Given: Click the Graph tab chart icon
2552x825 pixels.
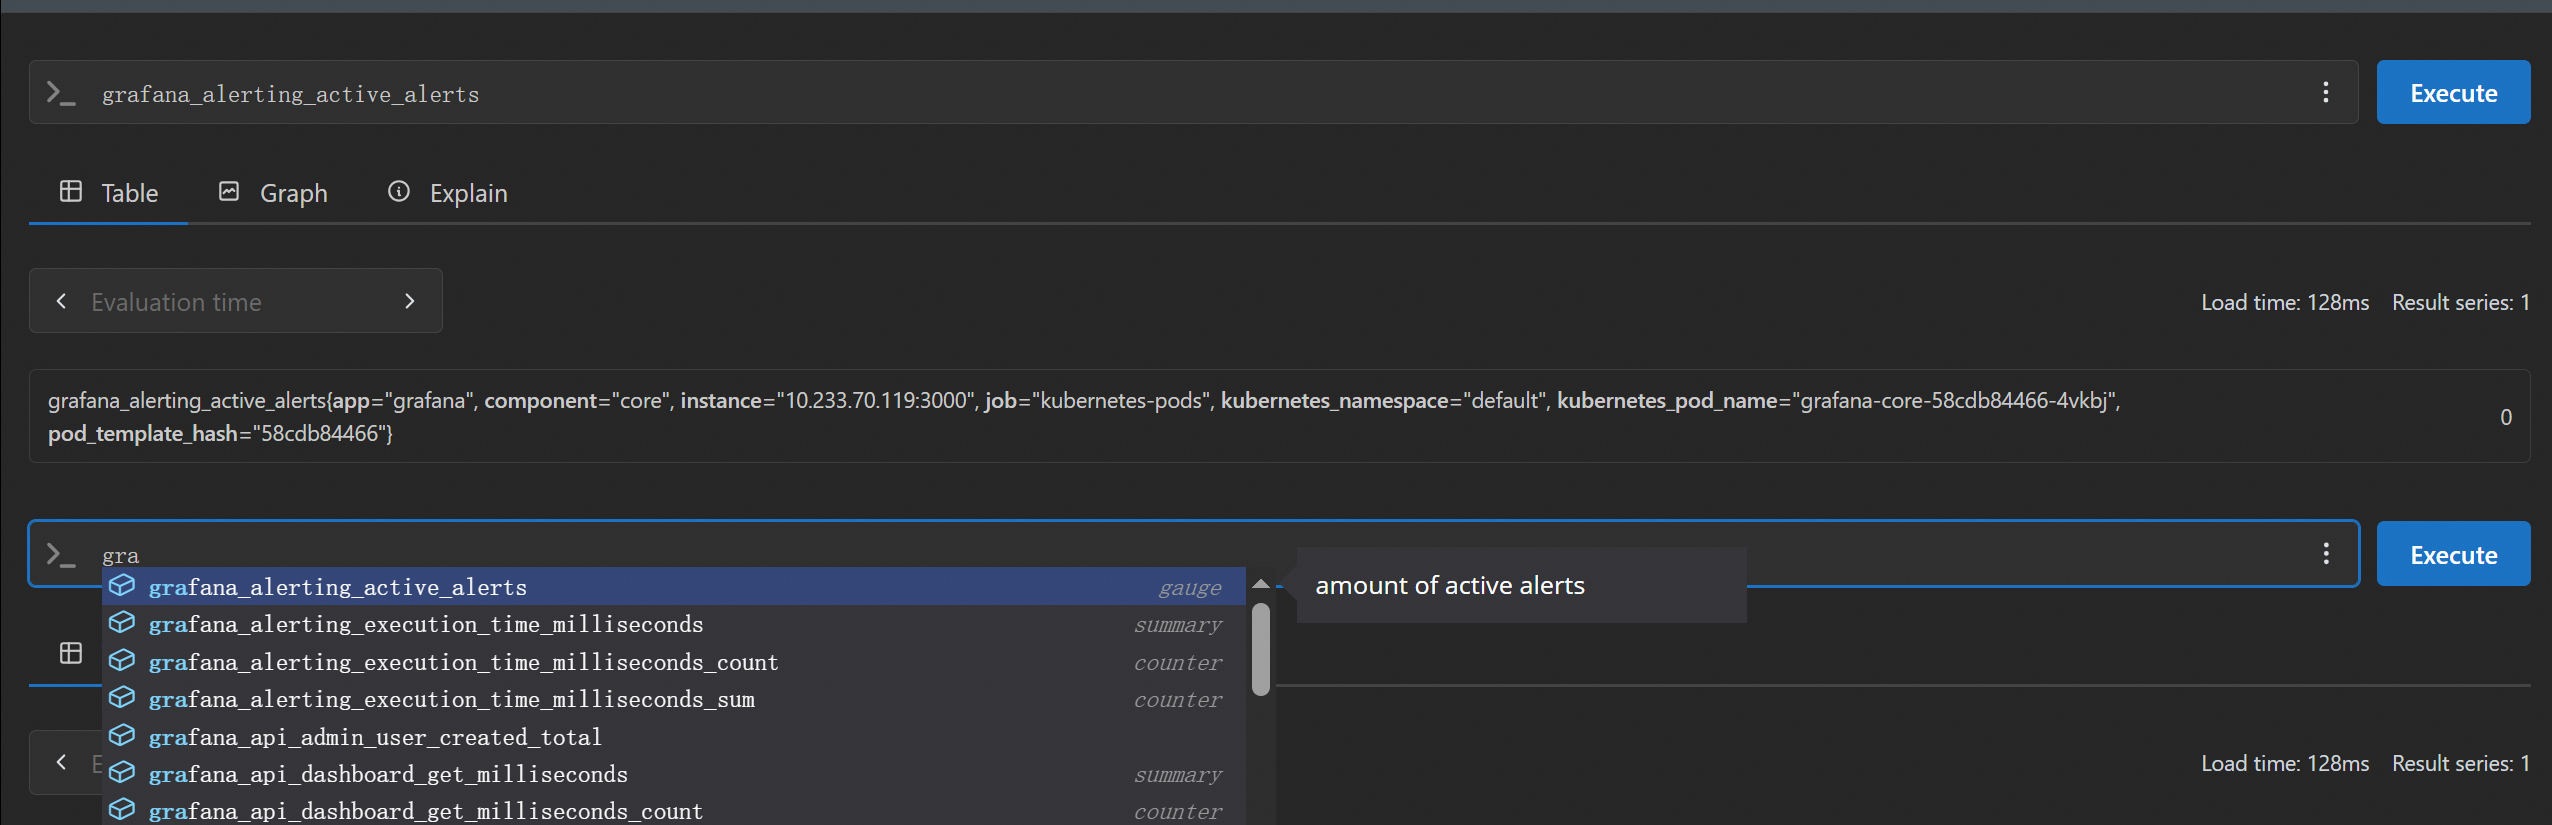Looking at the screenshot, I should pyautogui.click(x=229, y=191).
